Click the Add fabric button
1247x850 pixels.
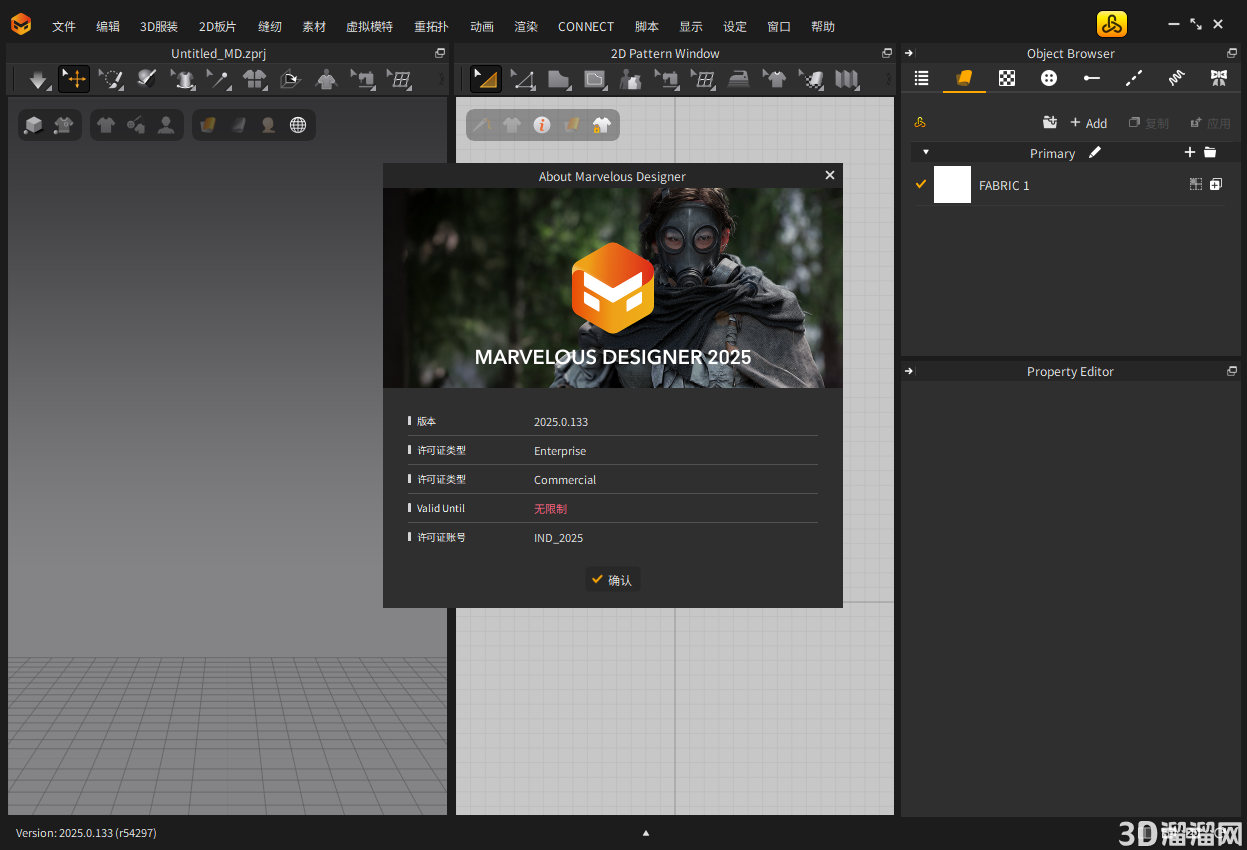1089,123
